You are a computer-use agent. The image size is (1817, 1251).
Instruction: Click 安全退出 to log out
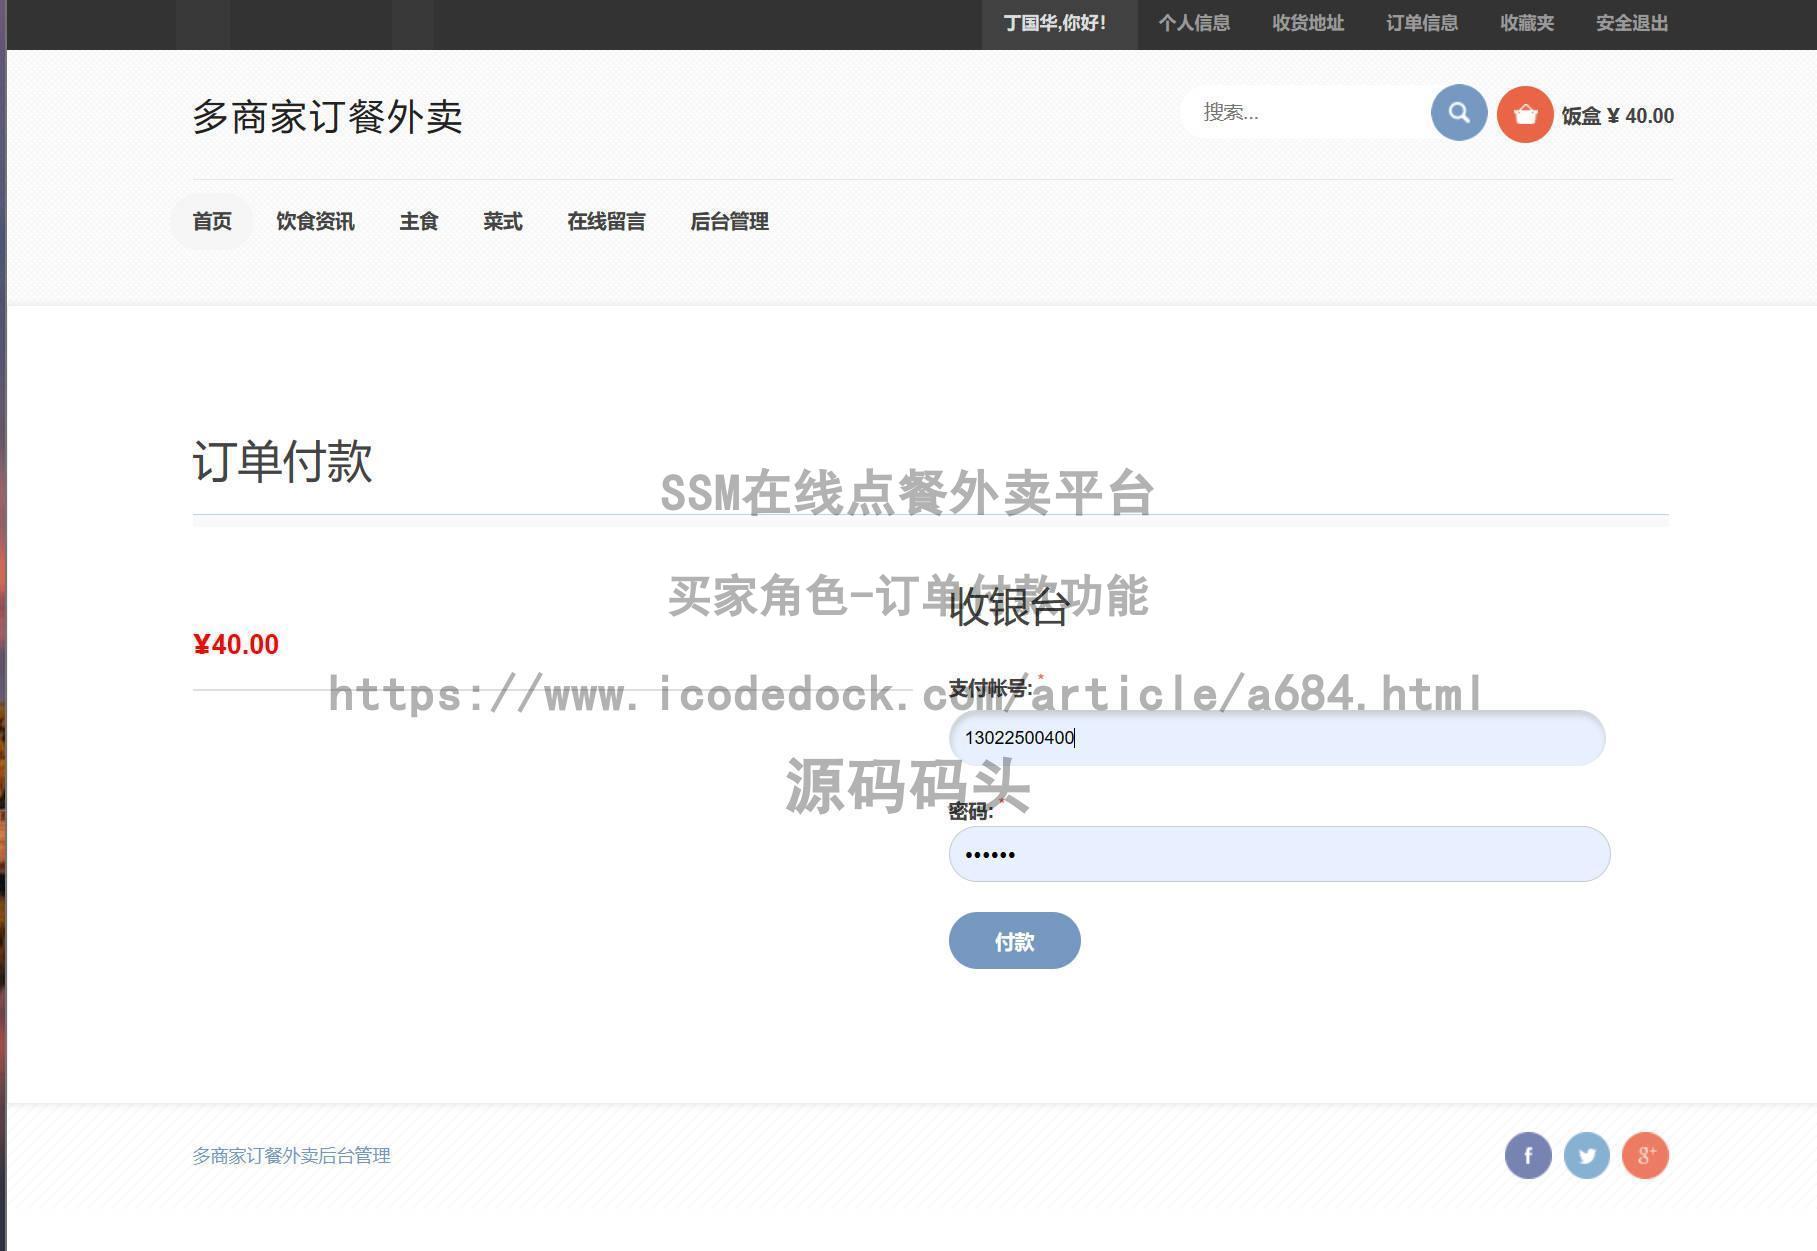click(x=1631, y=23)
